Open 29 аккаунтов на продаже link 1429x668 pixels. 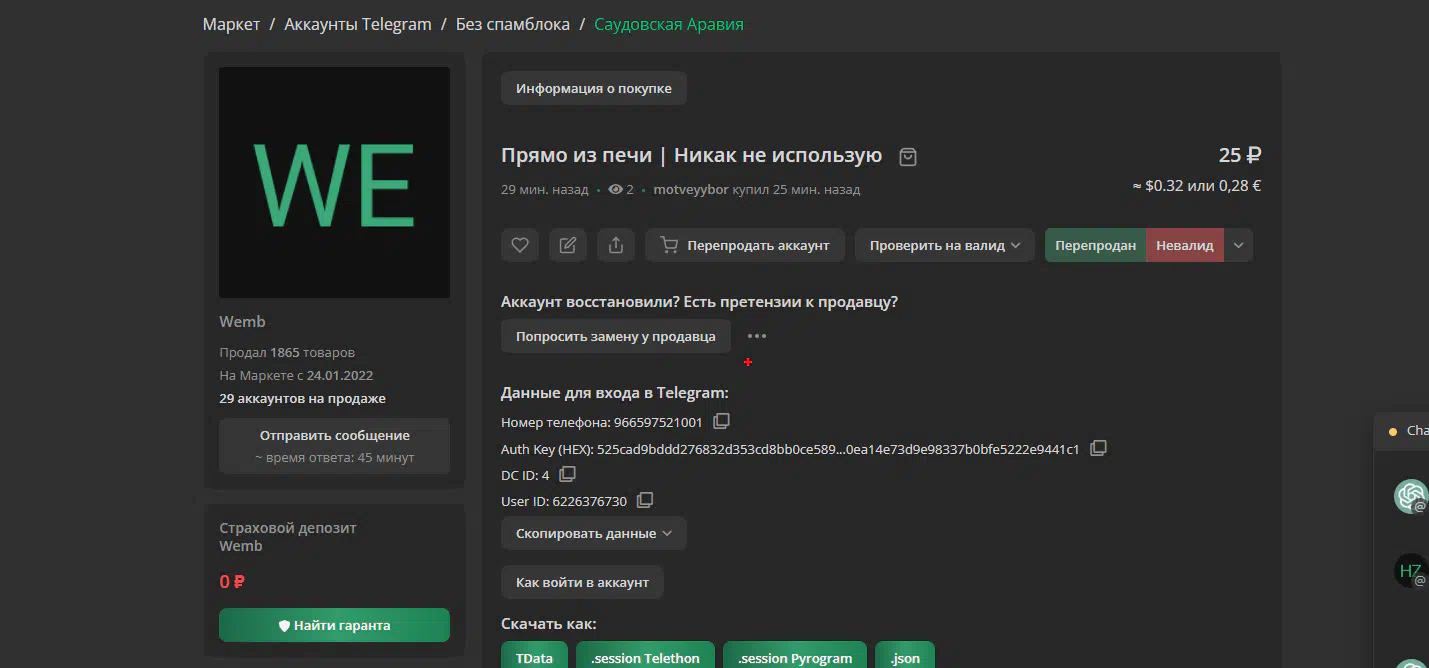(x=302, y=398)
